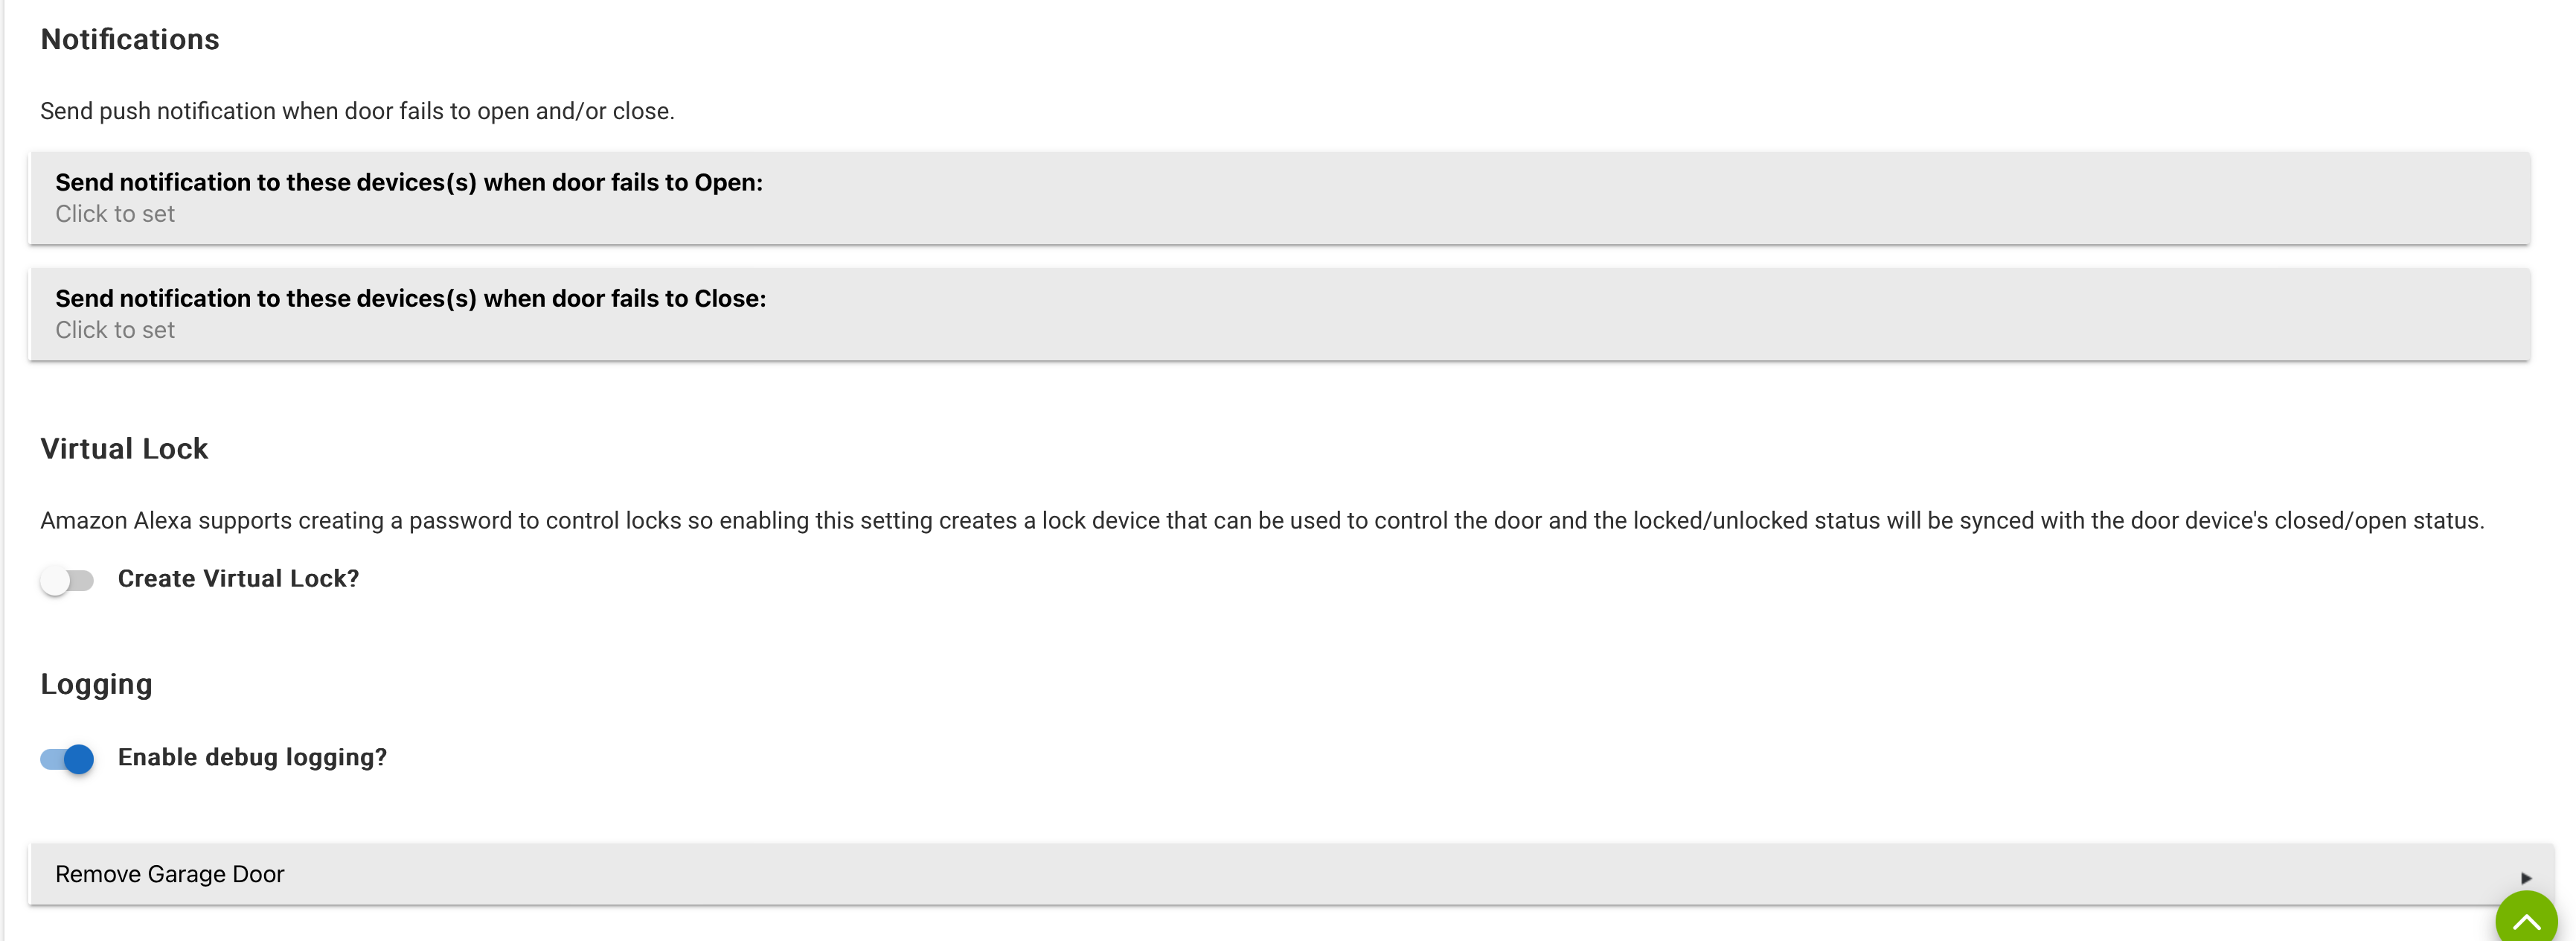
Task: Open device selector for door fails to Open
Action: point(1279,198)
